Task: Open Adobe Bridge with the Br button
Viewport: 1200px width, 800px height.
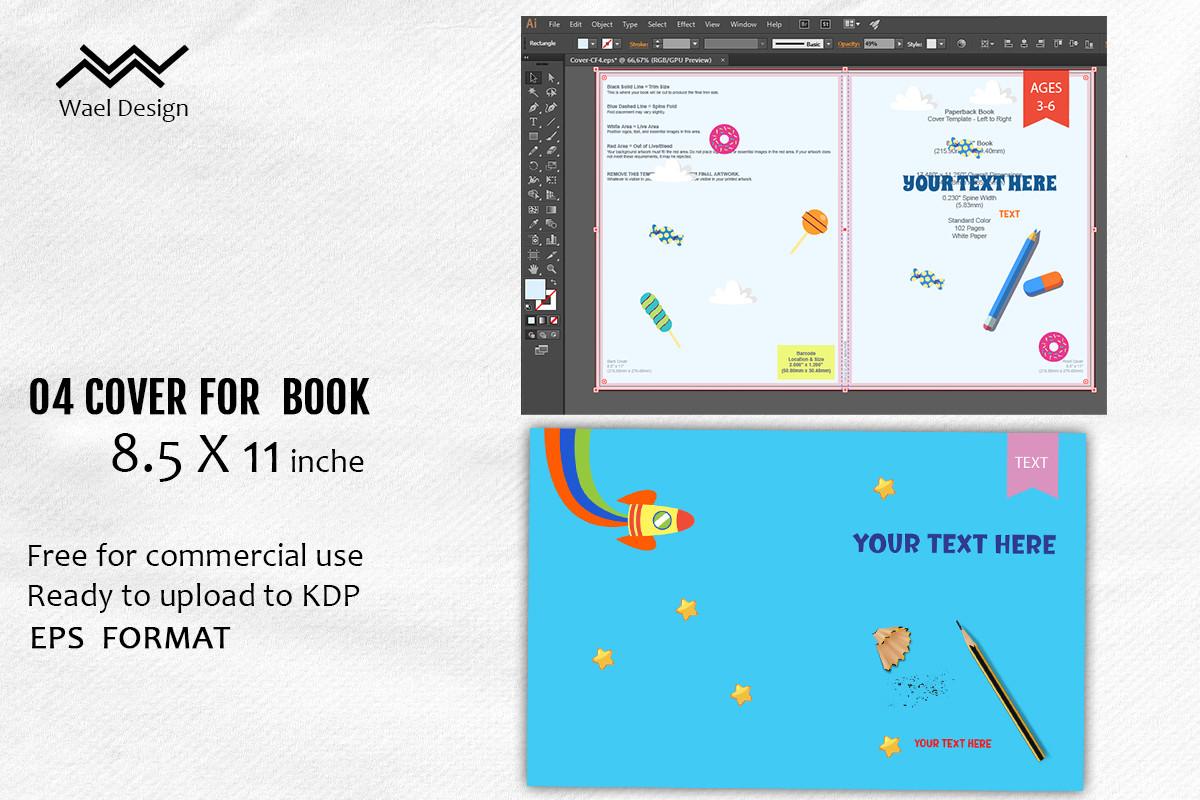Action: coord(804,24)
